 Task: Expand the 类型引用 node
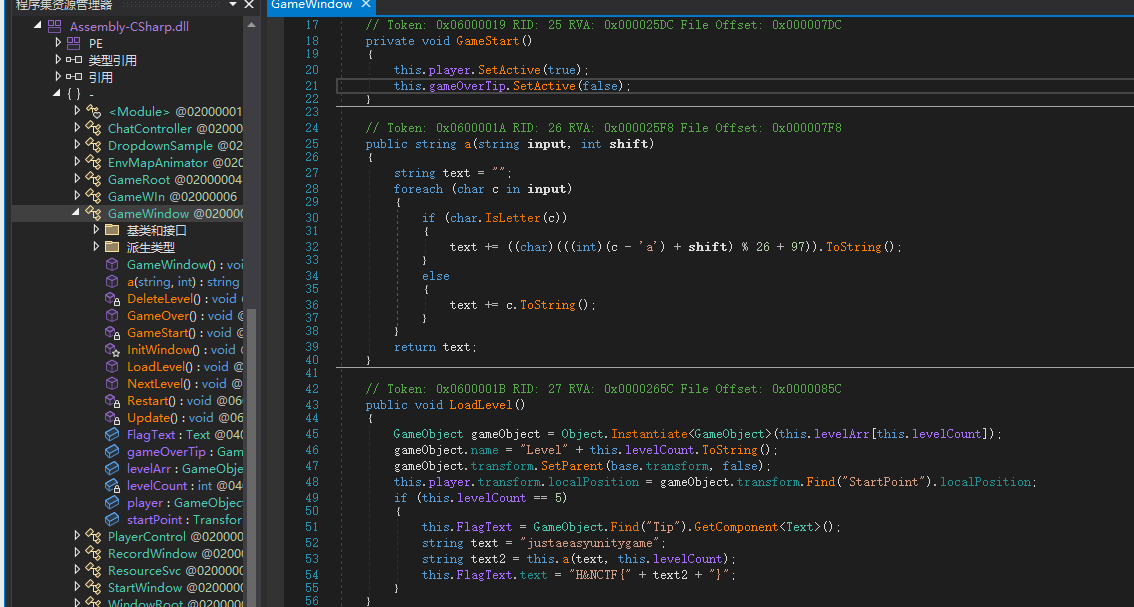pos(58,59)
